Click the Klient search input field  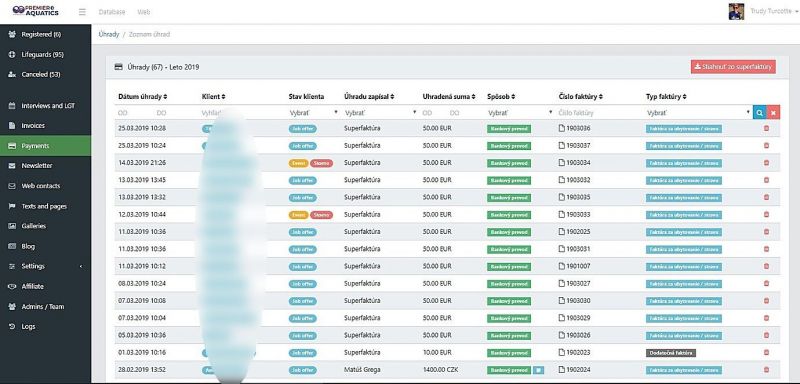pos(242,113)
